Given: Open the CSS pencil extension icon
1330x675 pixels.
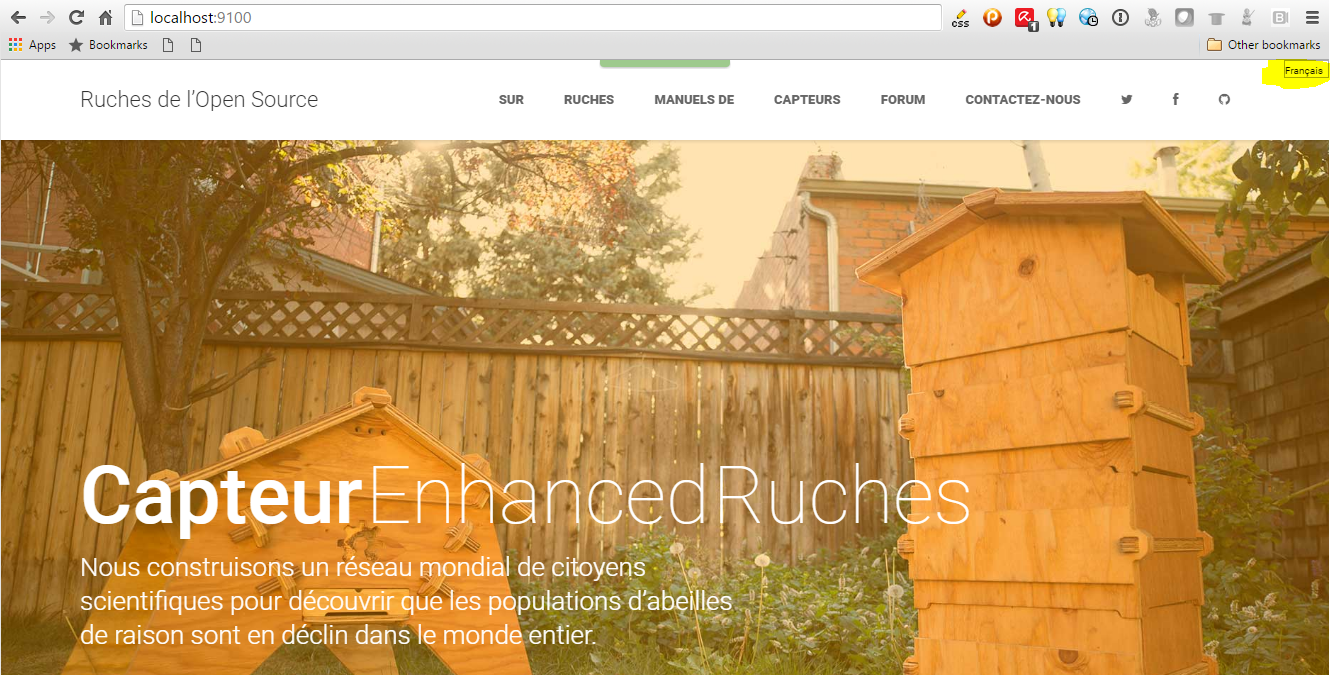Looking at the screenshot, I should click(960, 18).
